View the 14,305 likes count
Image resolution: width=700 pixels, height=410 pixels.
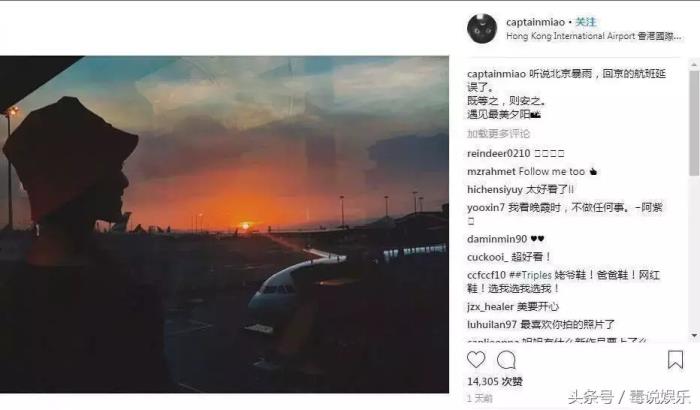pyautogui.click(x=495, y=381)
